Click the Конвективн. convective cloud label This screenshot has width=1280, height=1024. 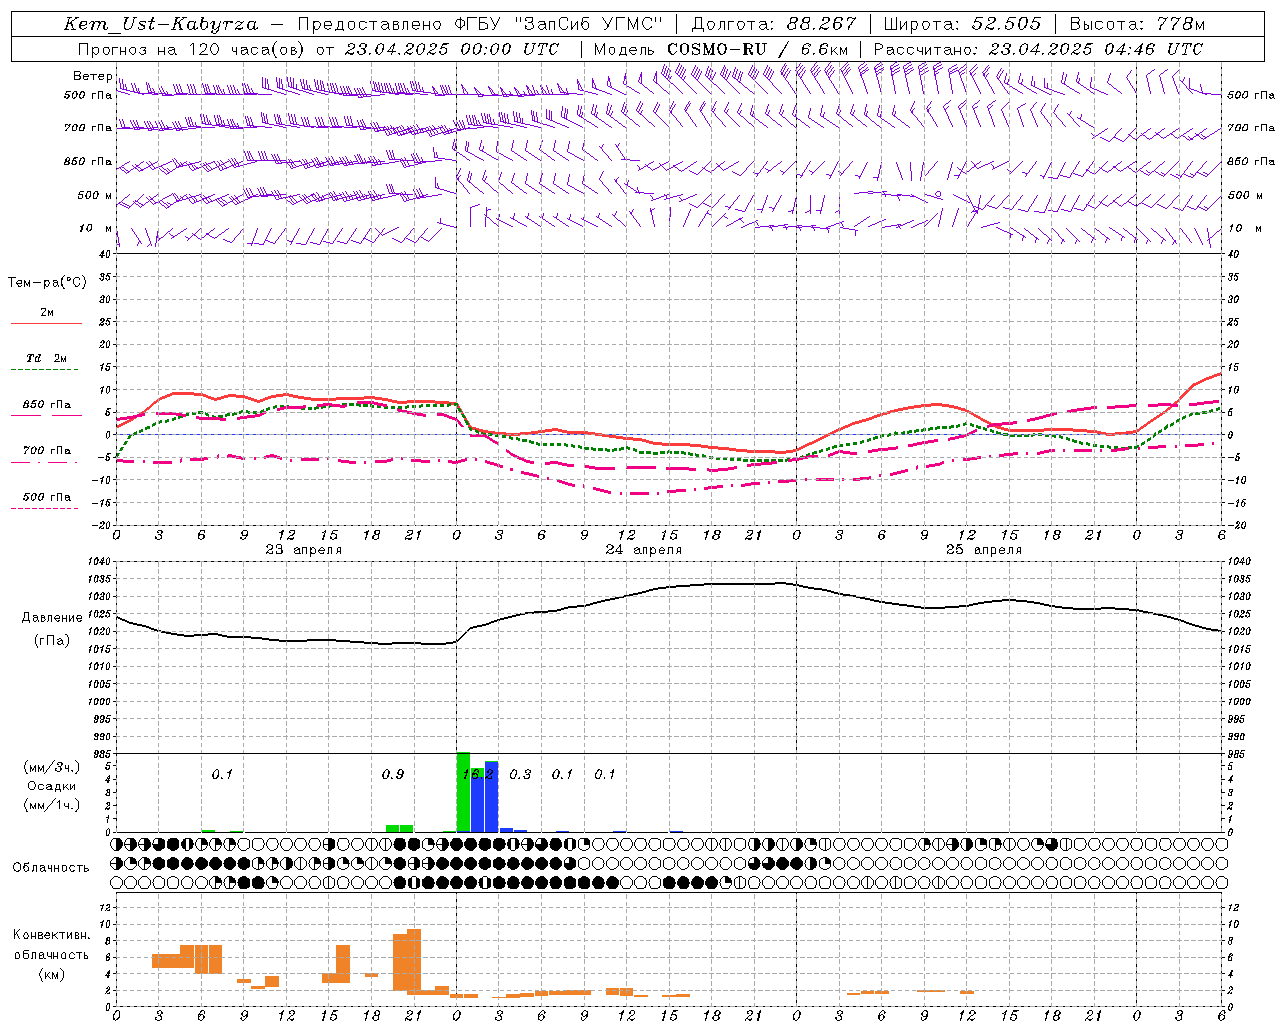(51, 935)
